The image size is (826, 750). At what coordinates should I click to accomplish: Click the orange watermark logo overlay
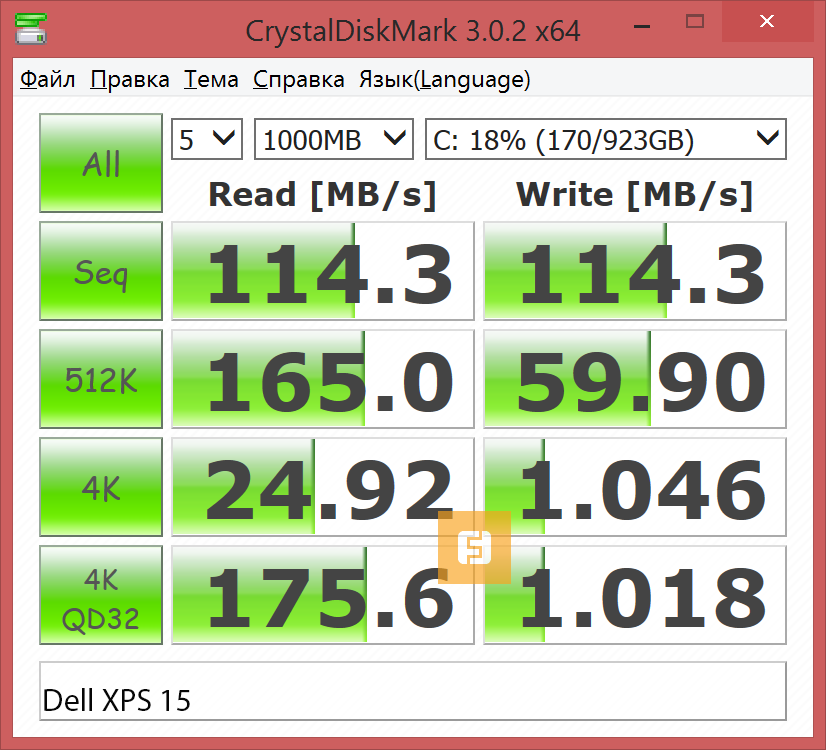[474, 547]
